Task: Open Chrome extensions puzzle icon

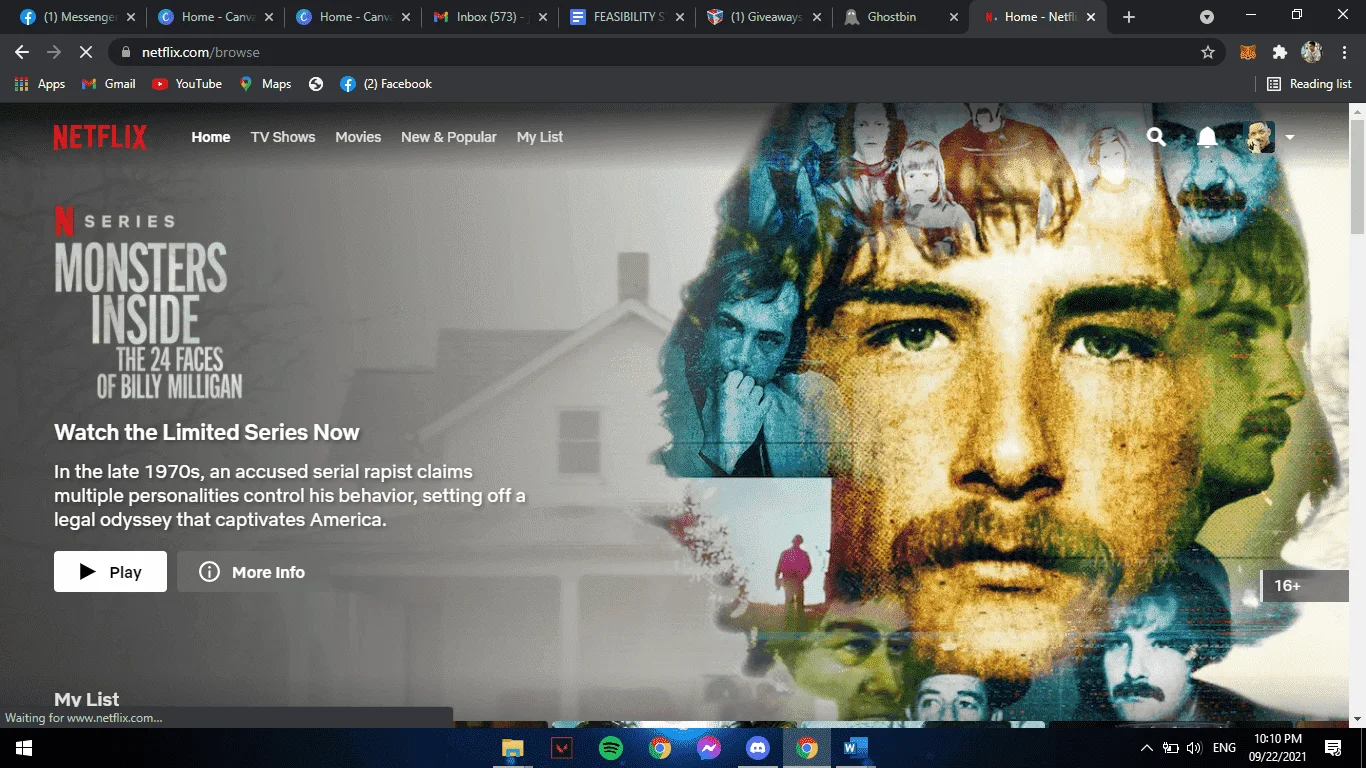Action: [x=1279, y=52]
